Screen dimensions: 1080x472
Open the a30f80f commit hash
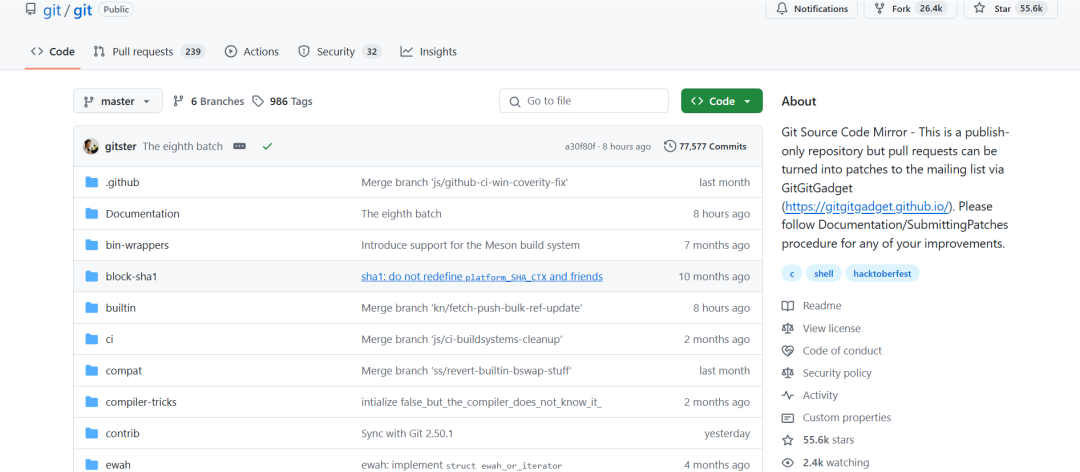(581, 147)
